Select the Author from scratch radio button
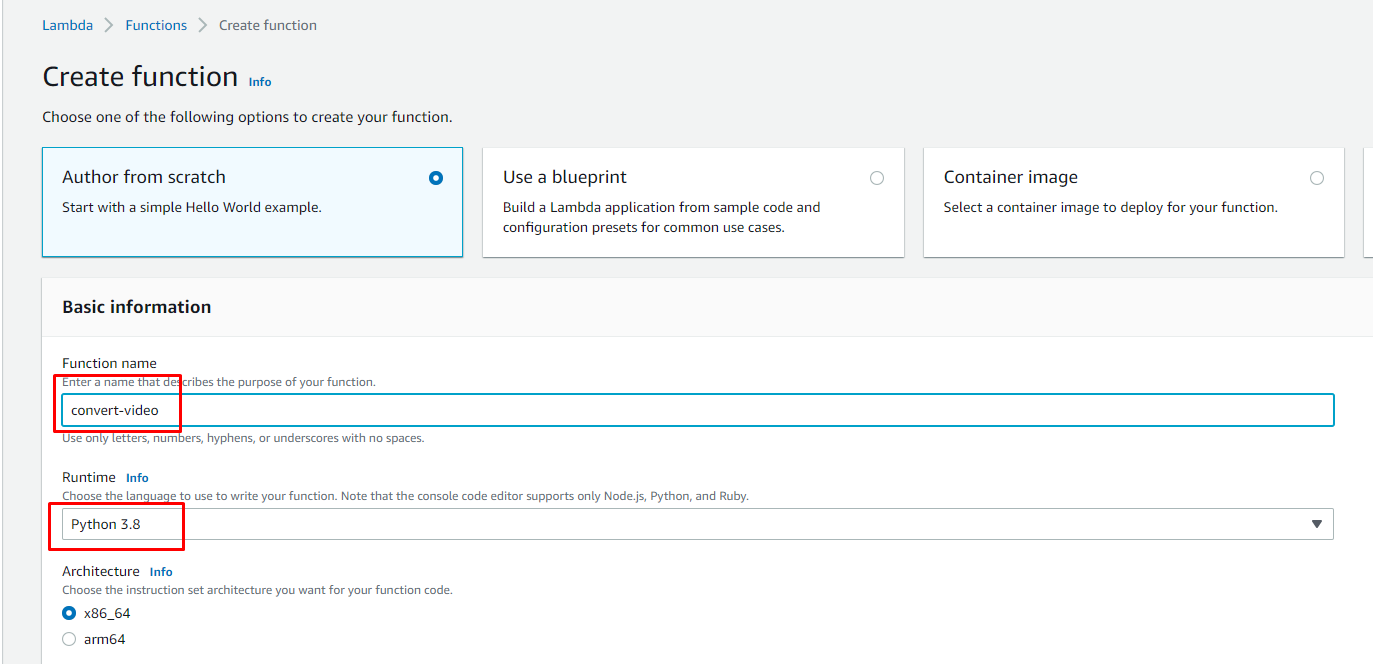The image size is (1373, 664). (x=436, y=178)
